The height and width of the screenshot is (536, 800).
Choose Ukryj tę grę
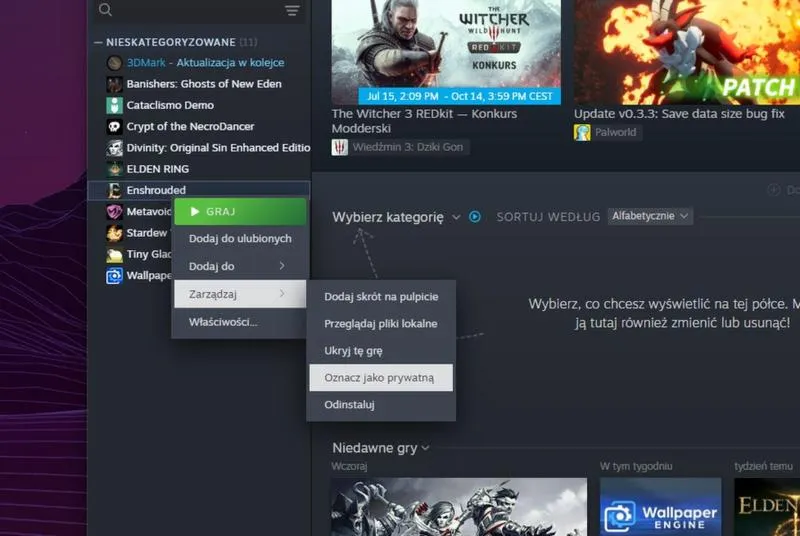tap(381, 351)
